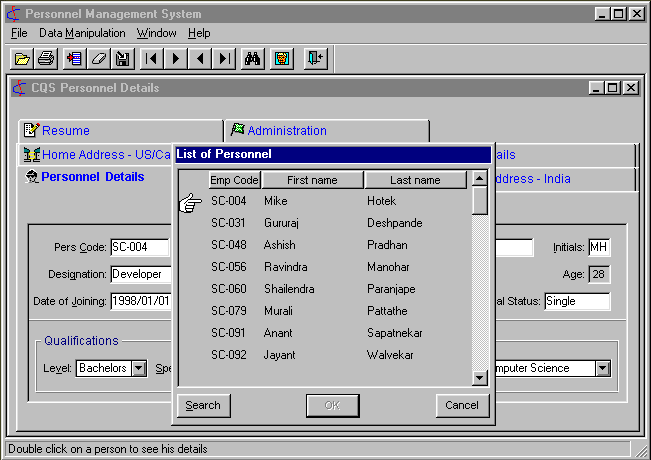Open the Level dropdown showing Bachelors

point(139,369)
